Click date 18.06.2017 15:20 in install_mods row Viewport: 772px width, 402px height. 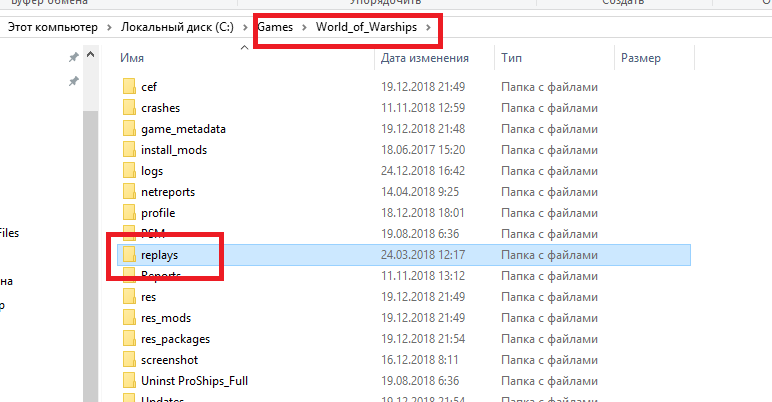click(423, 150)
